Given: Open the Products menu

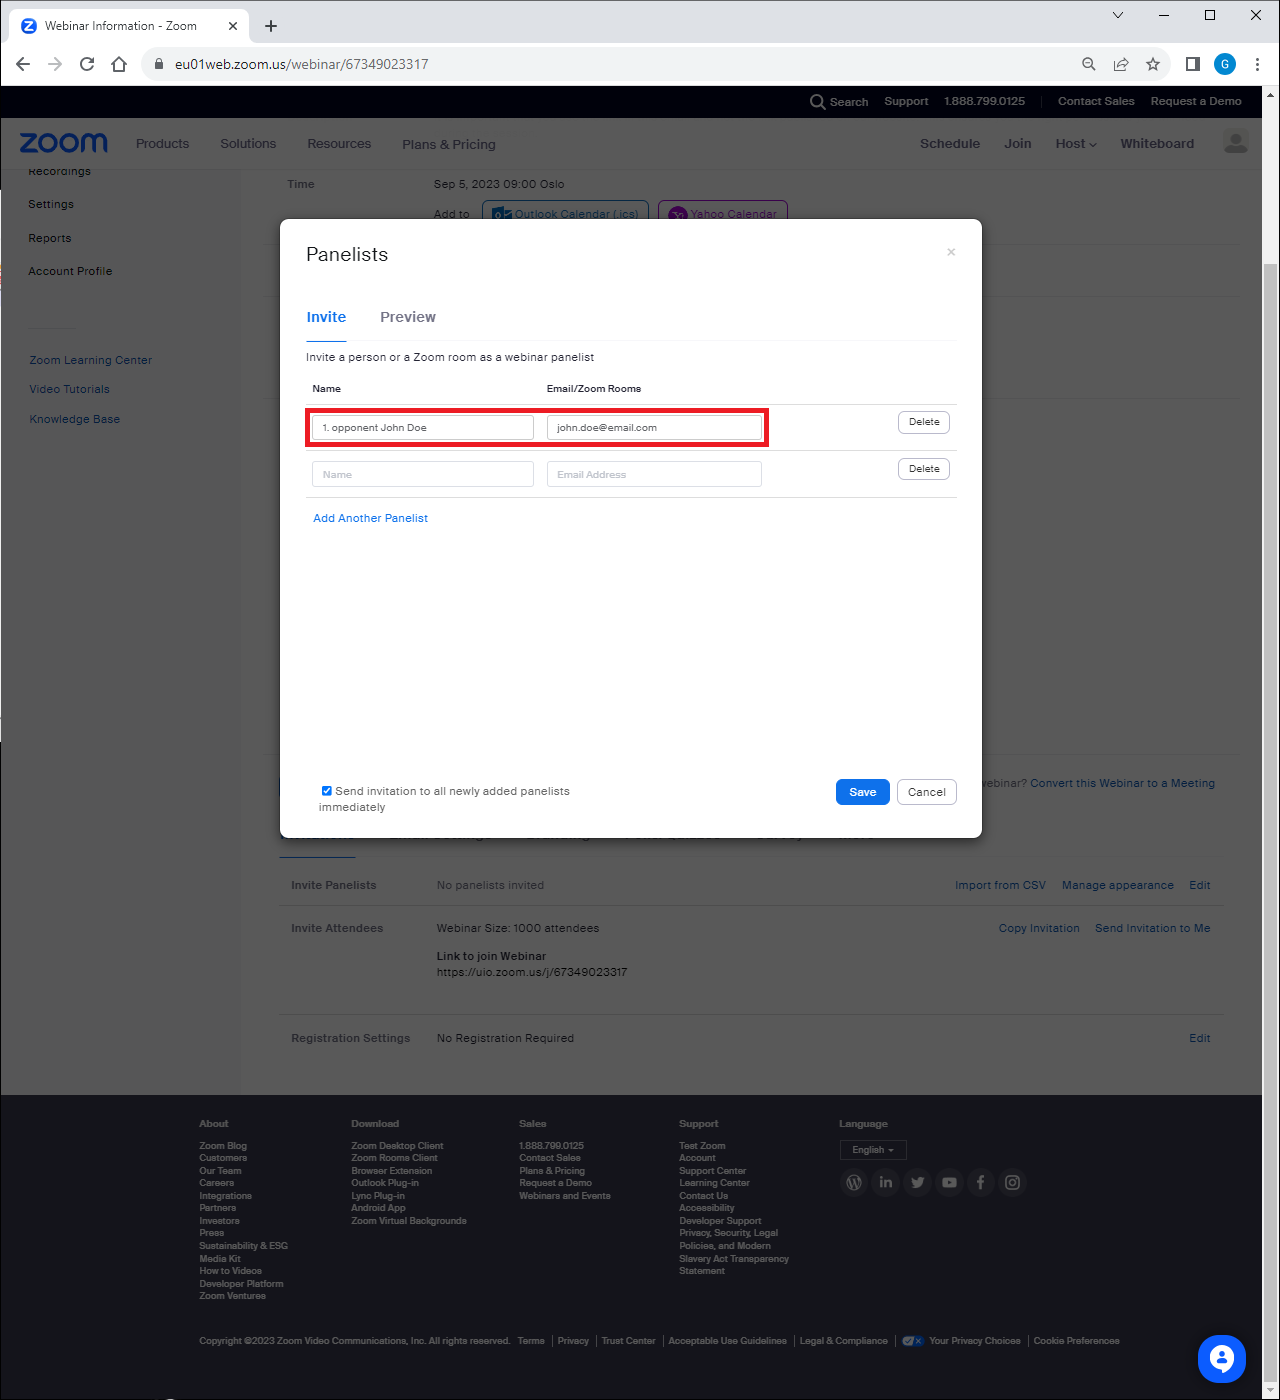Looking at the screenshot, I should point(163,144).
